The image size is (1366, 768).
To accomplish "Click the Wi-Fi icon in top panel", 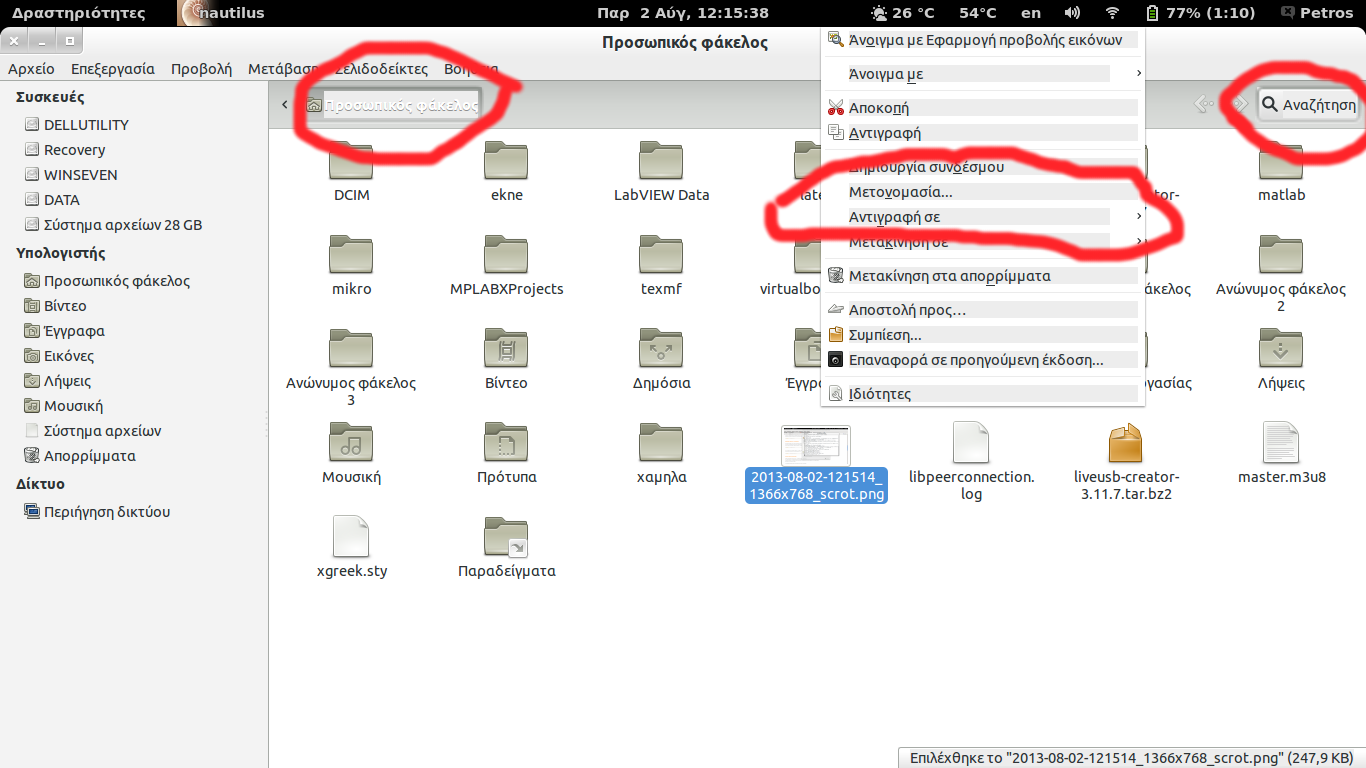I will point(1112,13).
